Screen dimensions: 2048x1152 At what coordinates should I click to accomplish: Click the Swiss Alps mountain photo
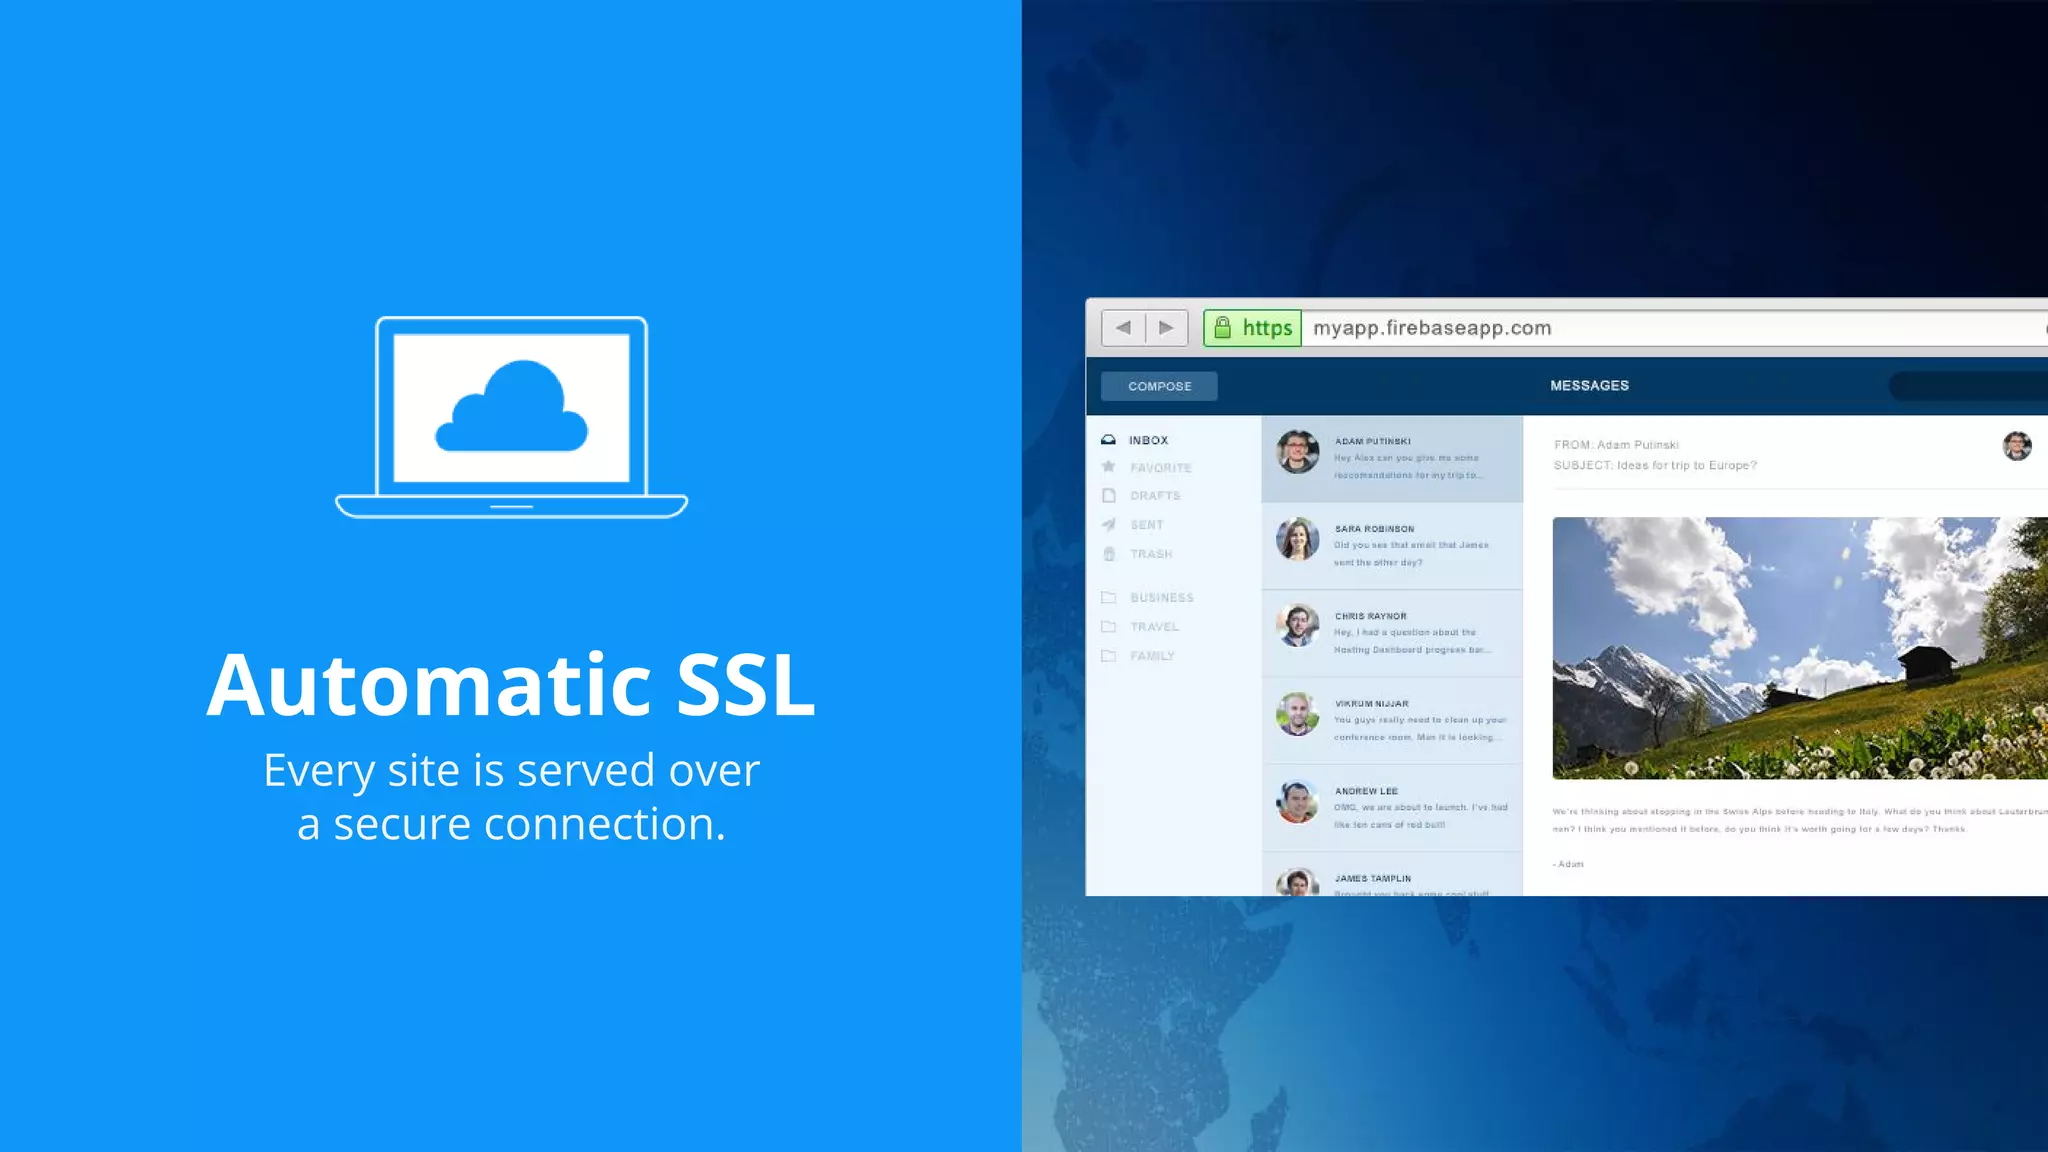tap(1800, 648)
